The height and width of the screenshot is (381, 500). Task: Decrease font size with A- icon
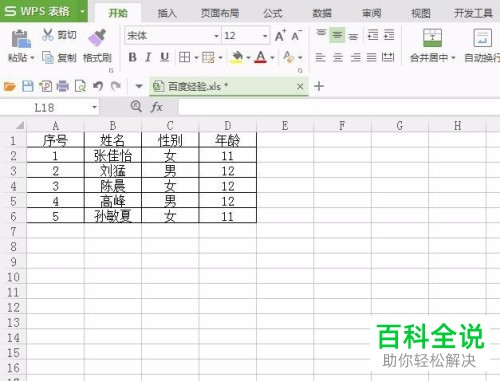click(296, 35)
